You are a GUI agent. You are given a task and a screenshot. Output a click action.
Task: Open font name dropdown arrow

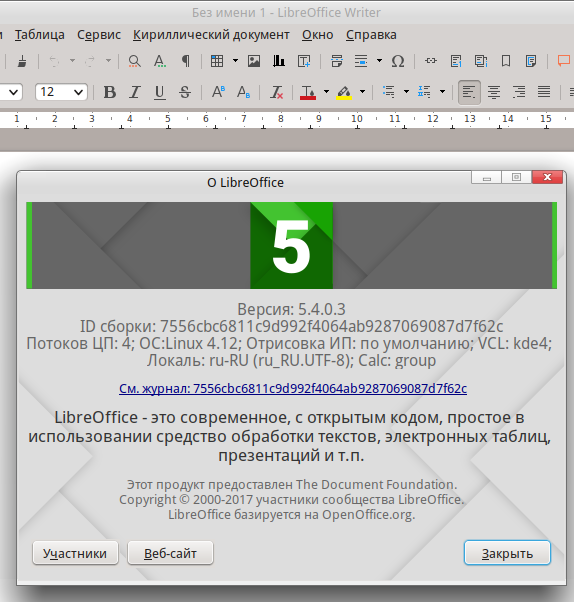click(x=13, y=92)
